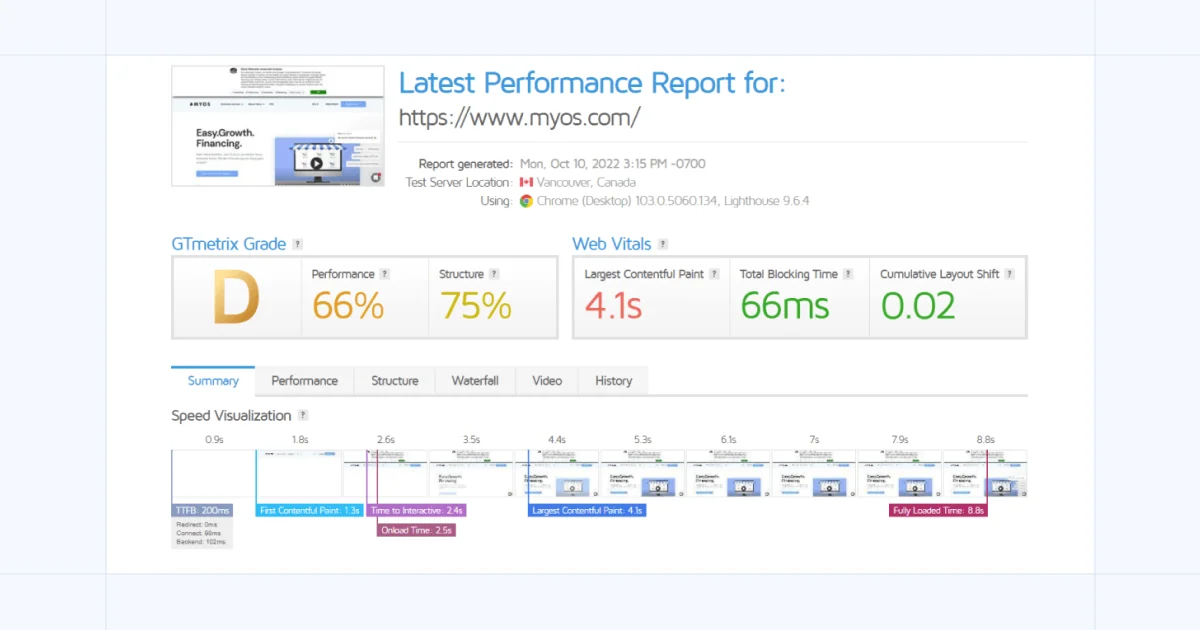Click the myos.com site screenshot thumbnail
This screenshot has height=630, width=1200.
[278, 126]
